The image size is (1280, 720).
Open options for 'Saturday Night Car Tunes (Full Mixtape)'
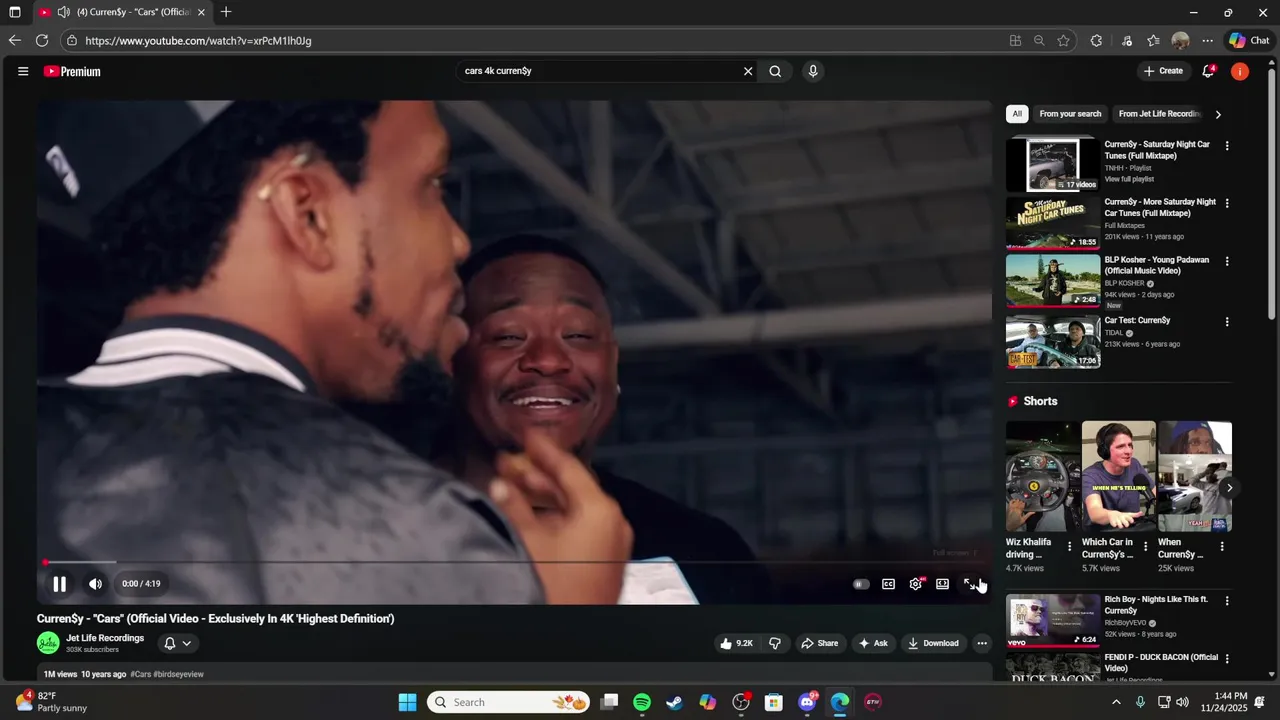(1227, 146)
